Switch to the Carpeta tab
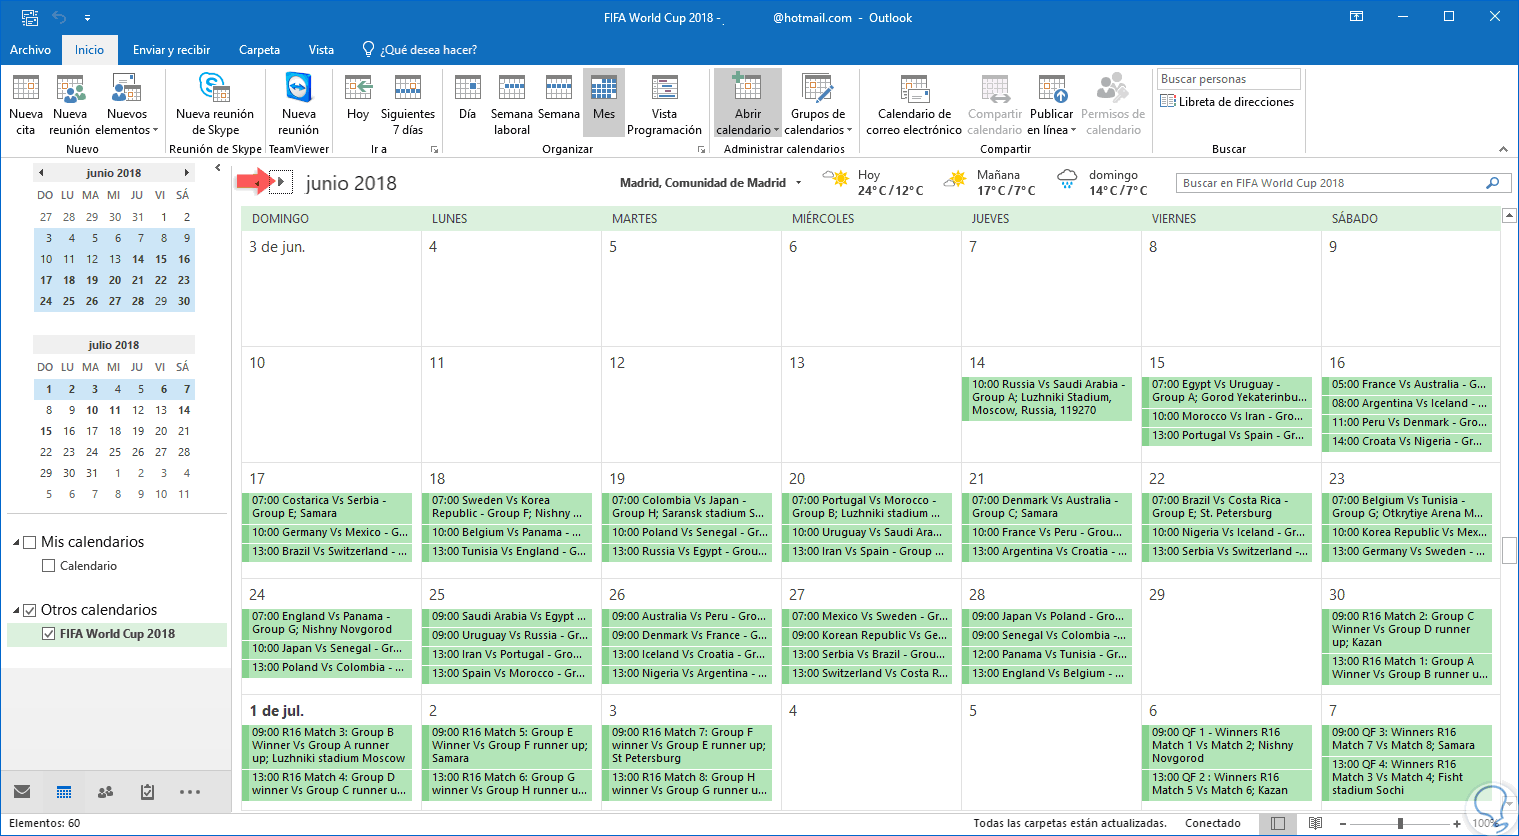The width and height of the screenshot is (1519, 836). coord(259,50)
